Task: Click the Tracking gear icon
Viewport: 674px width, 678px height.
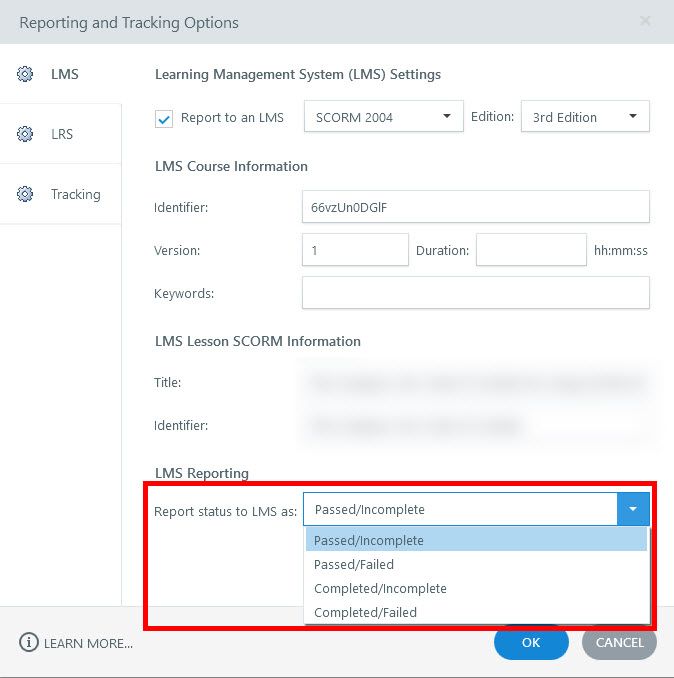Action: 25,194
